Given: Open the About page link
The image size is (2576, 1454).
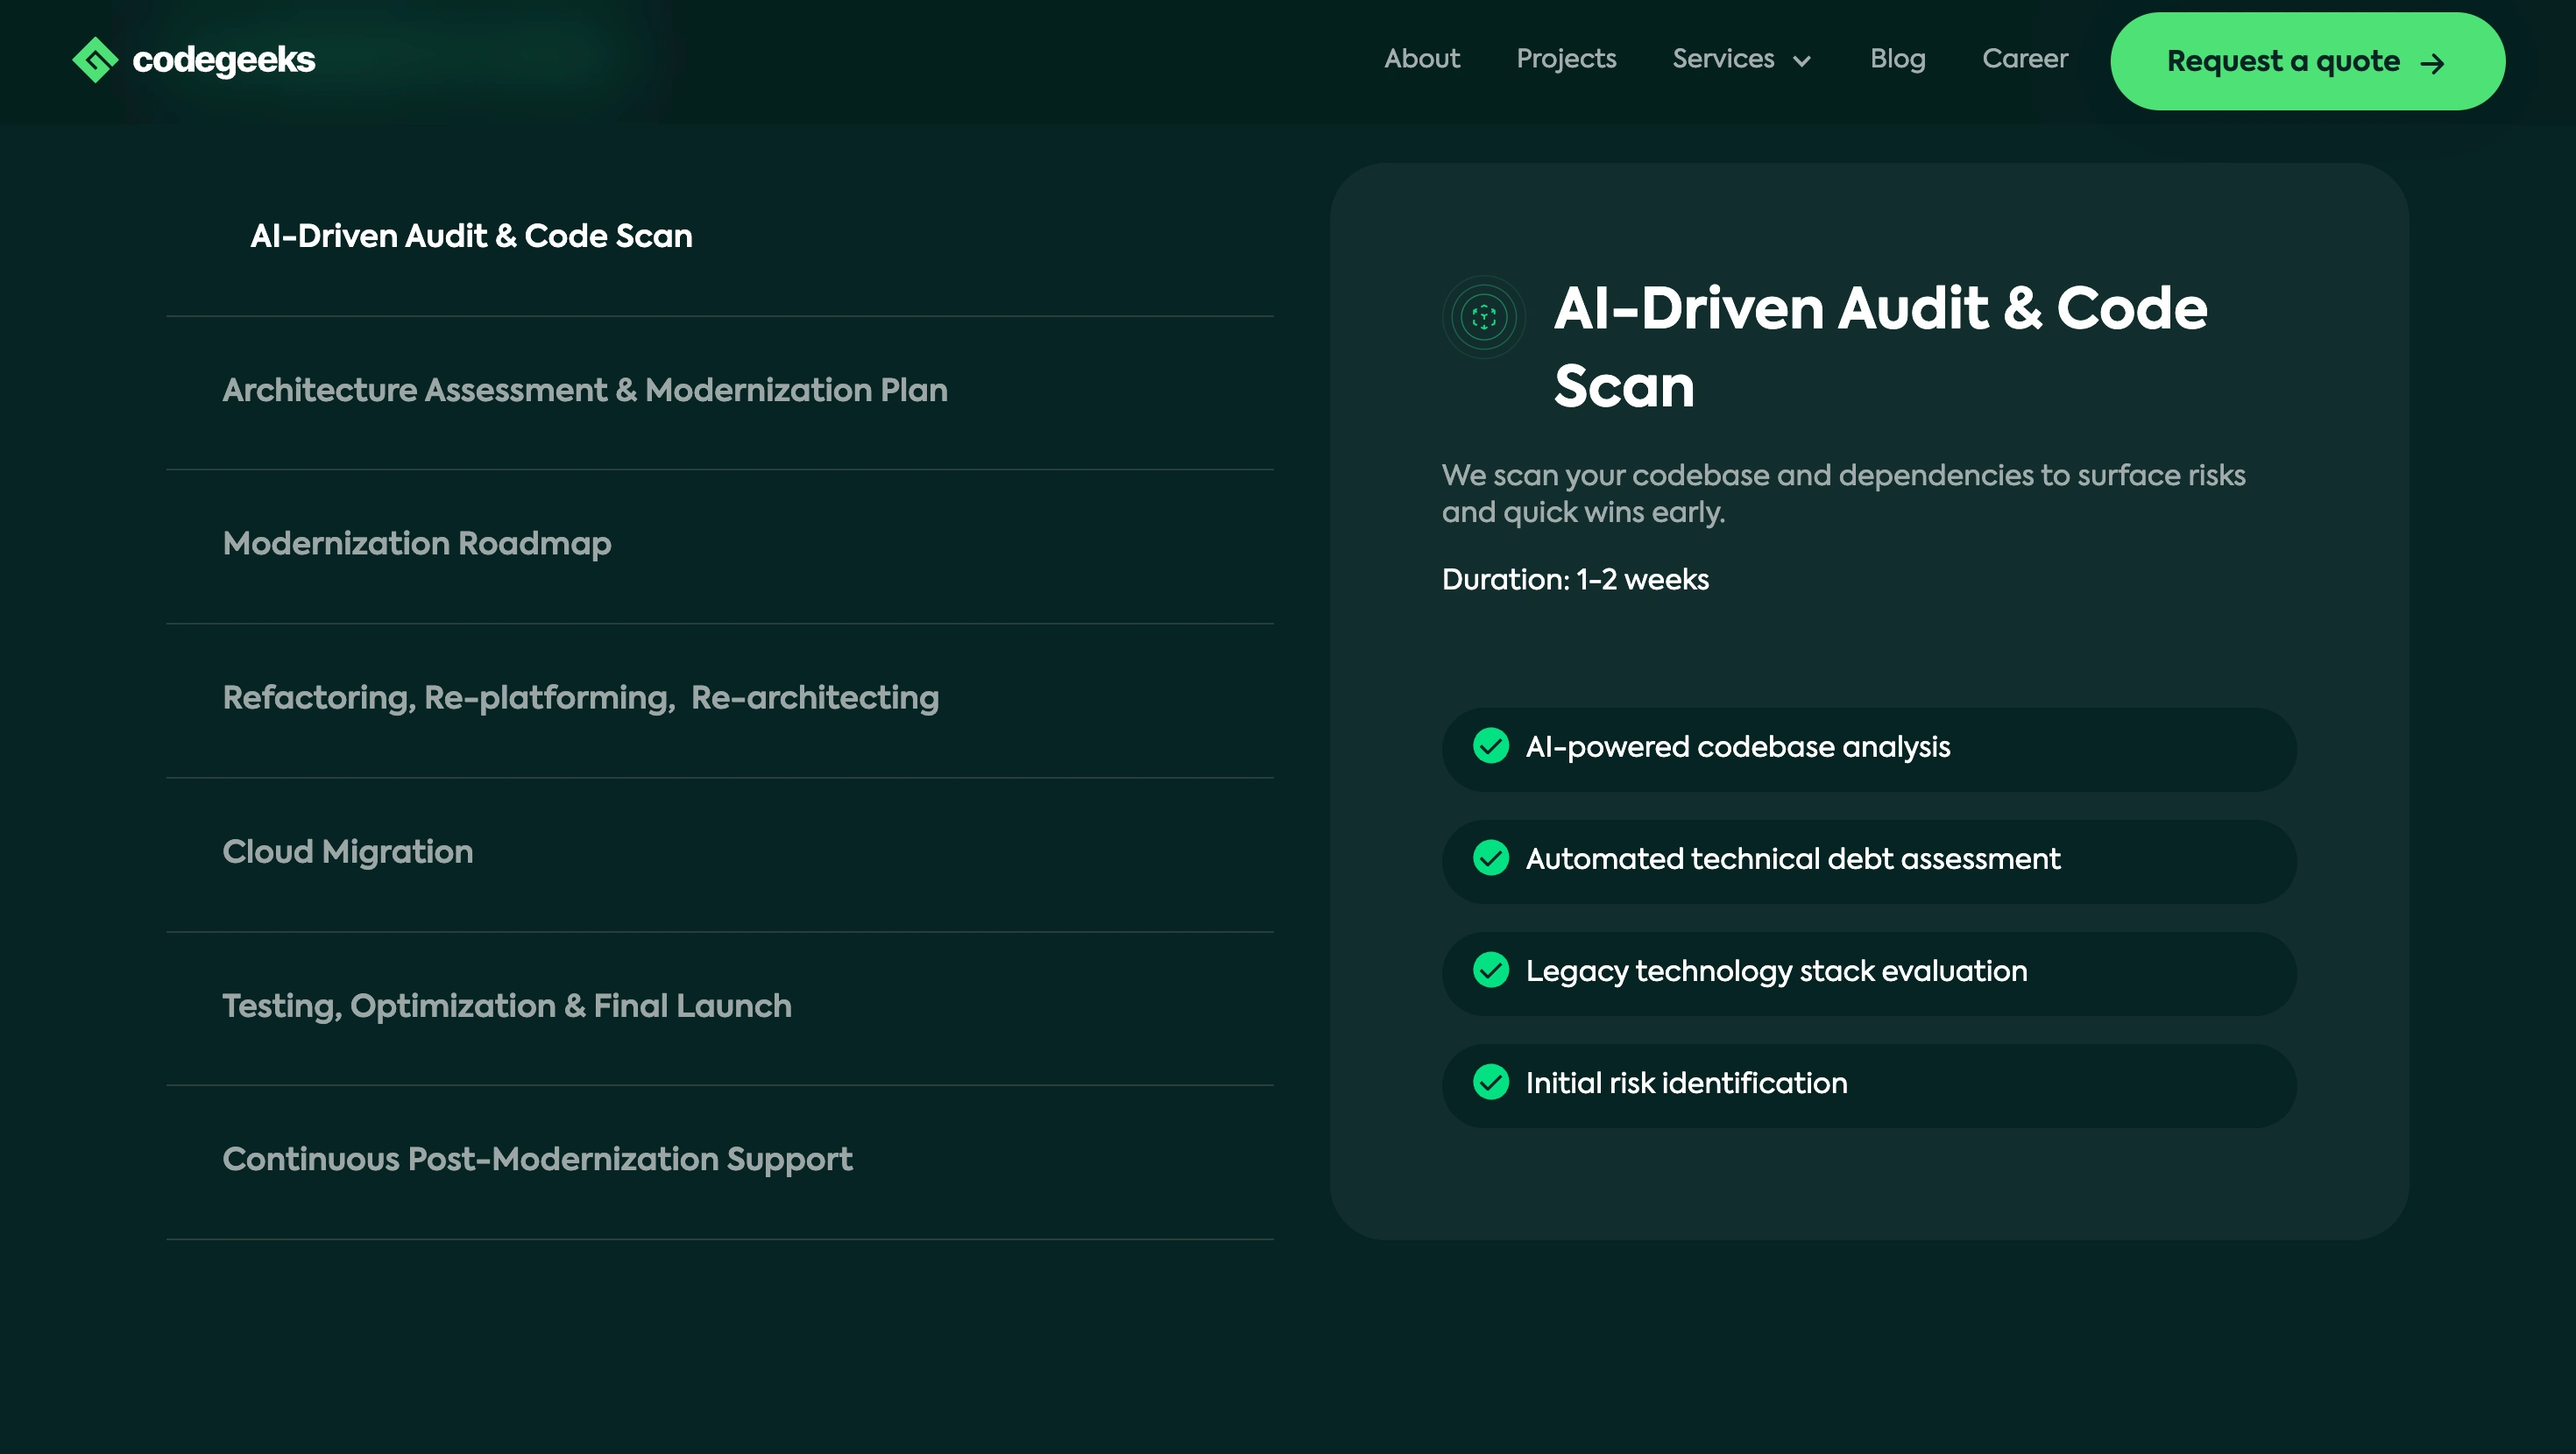Looking at the screenshot, I should pos(1421,59).
